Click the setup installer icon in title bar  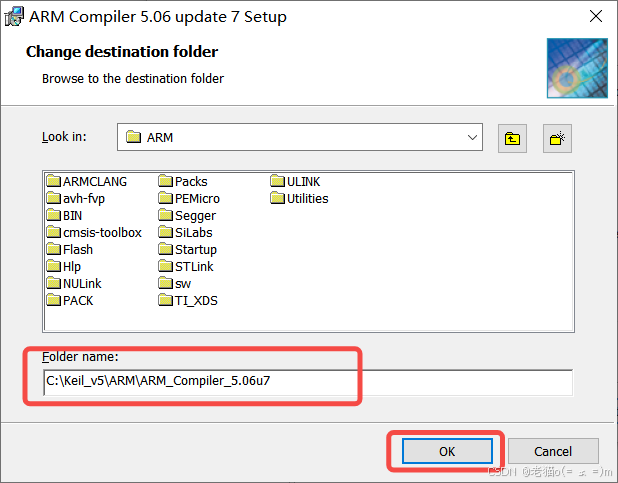click(x=14, y=17)
